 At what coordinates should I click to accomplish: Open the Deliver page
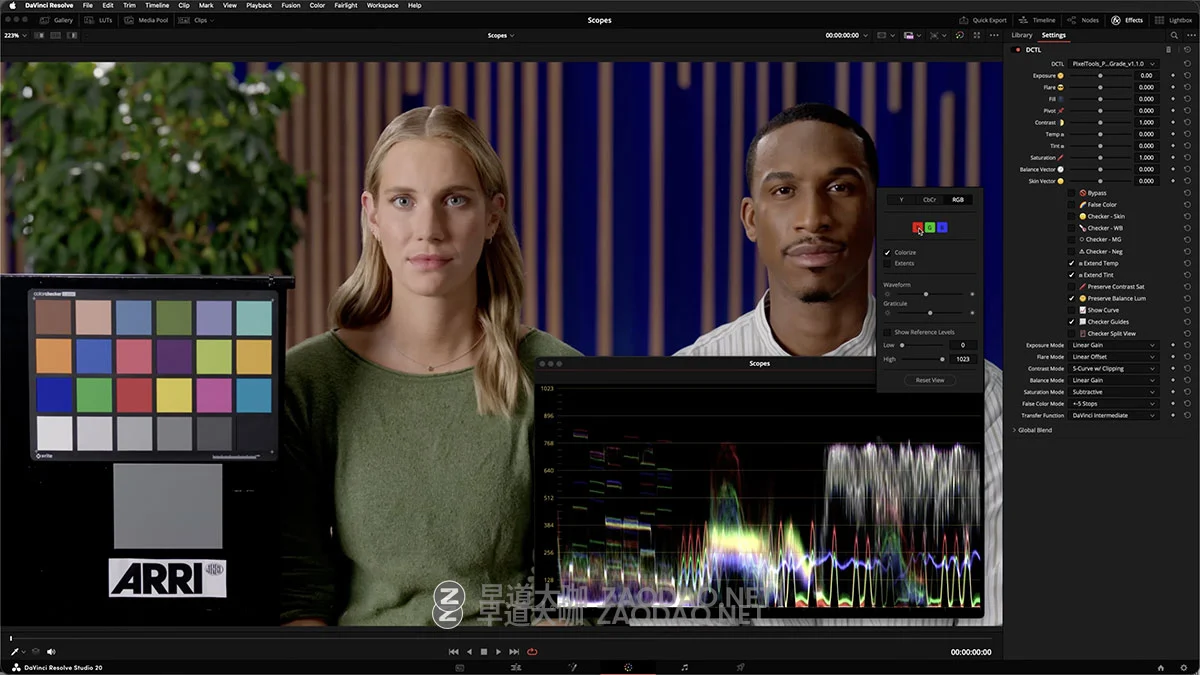tap(741, 667)
